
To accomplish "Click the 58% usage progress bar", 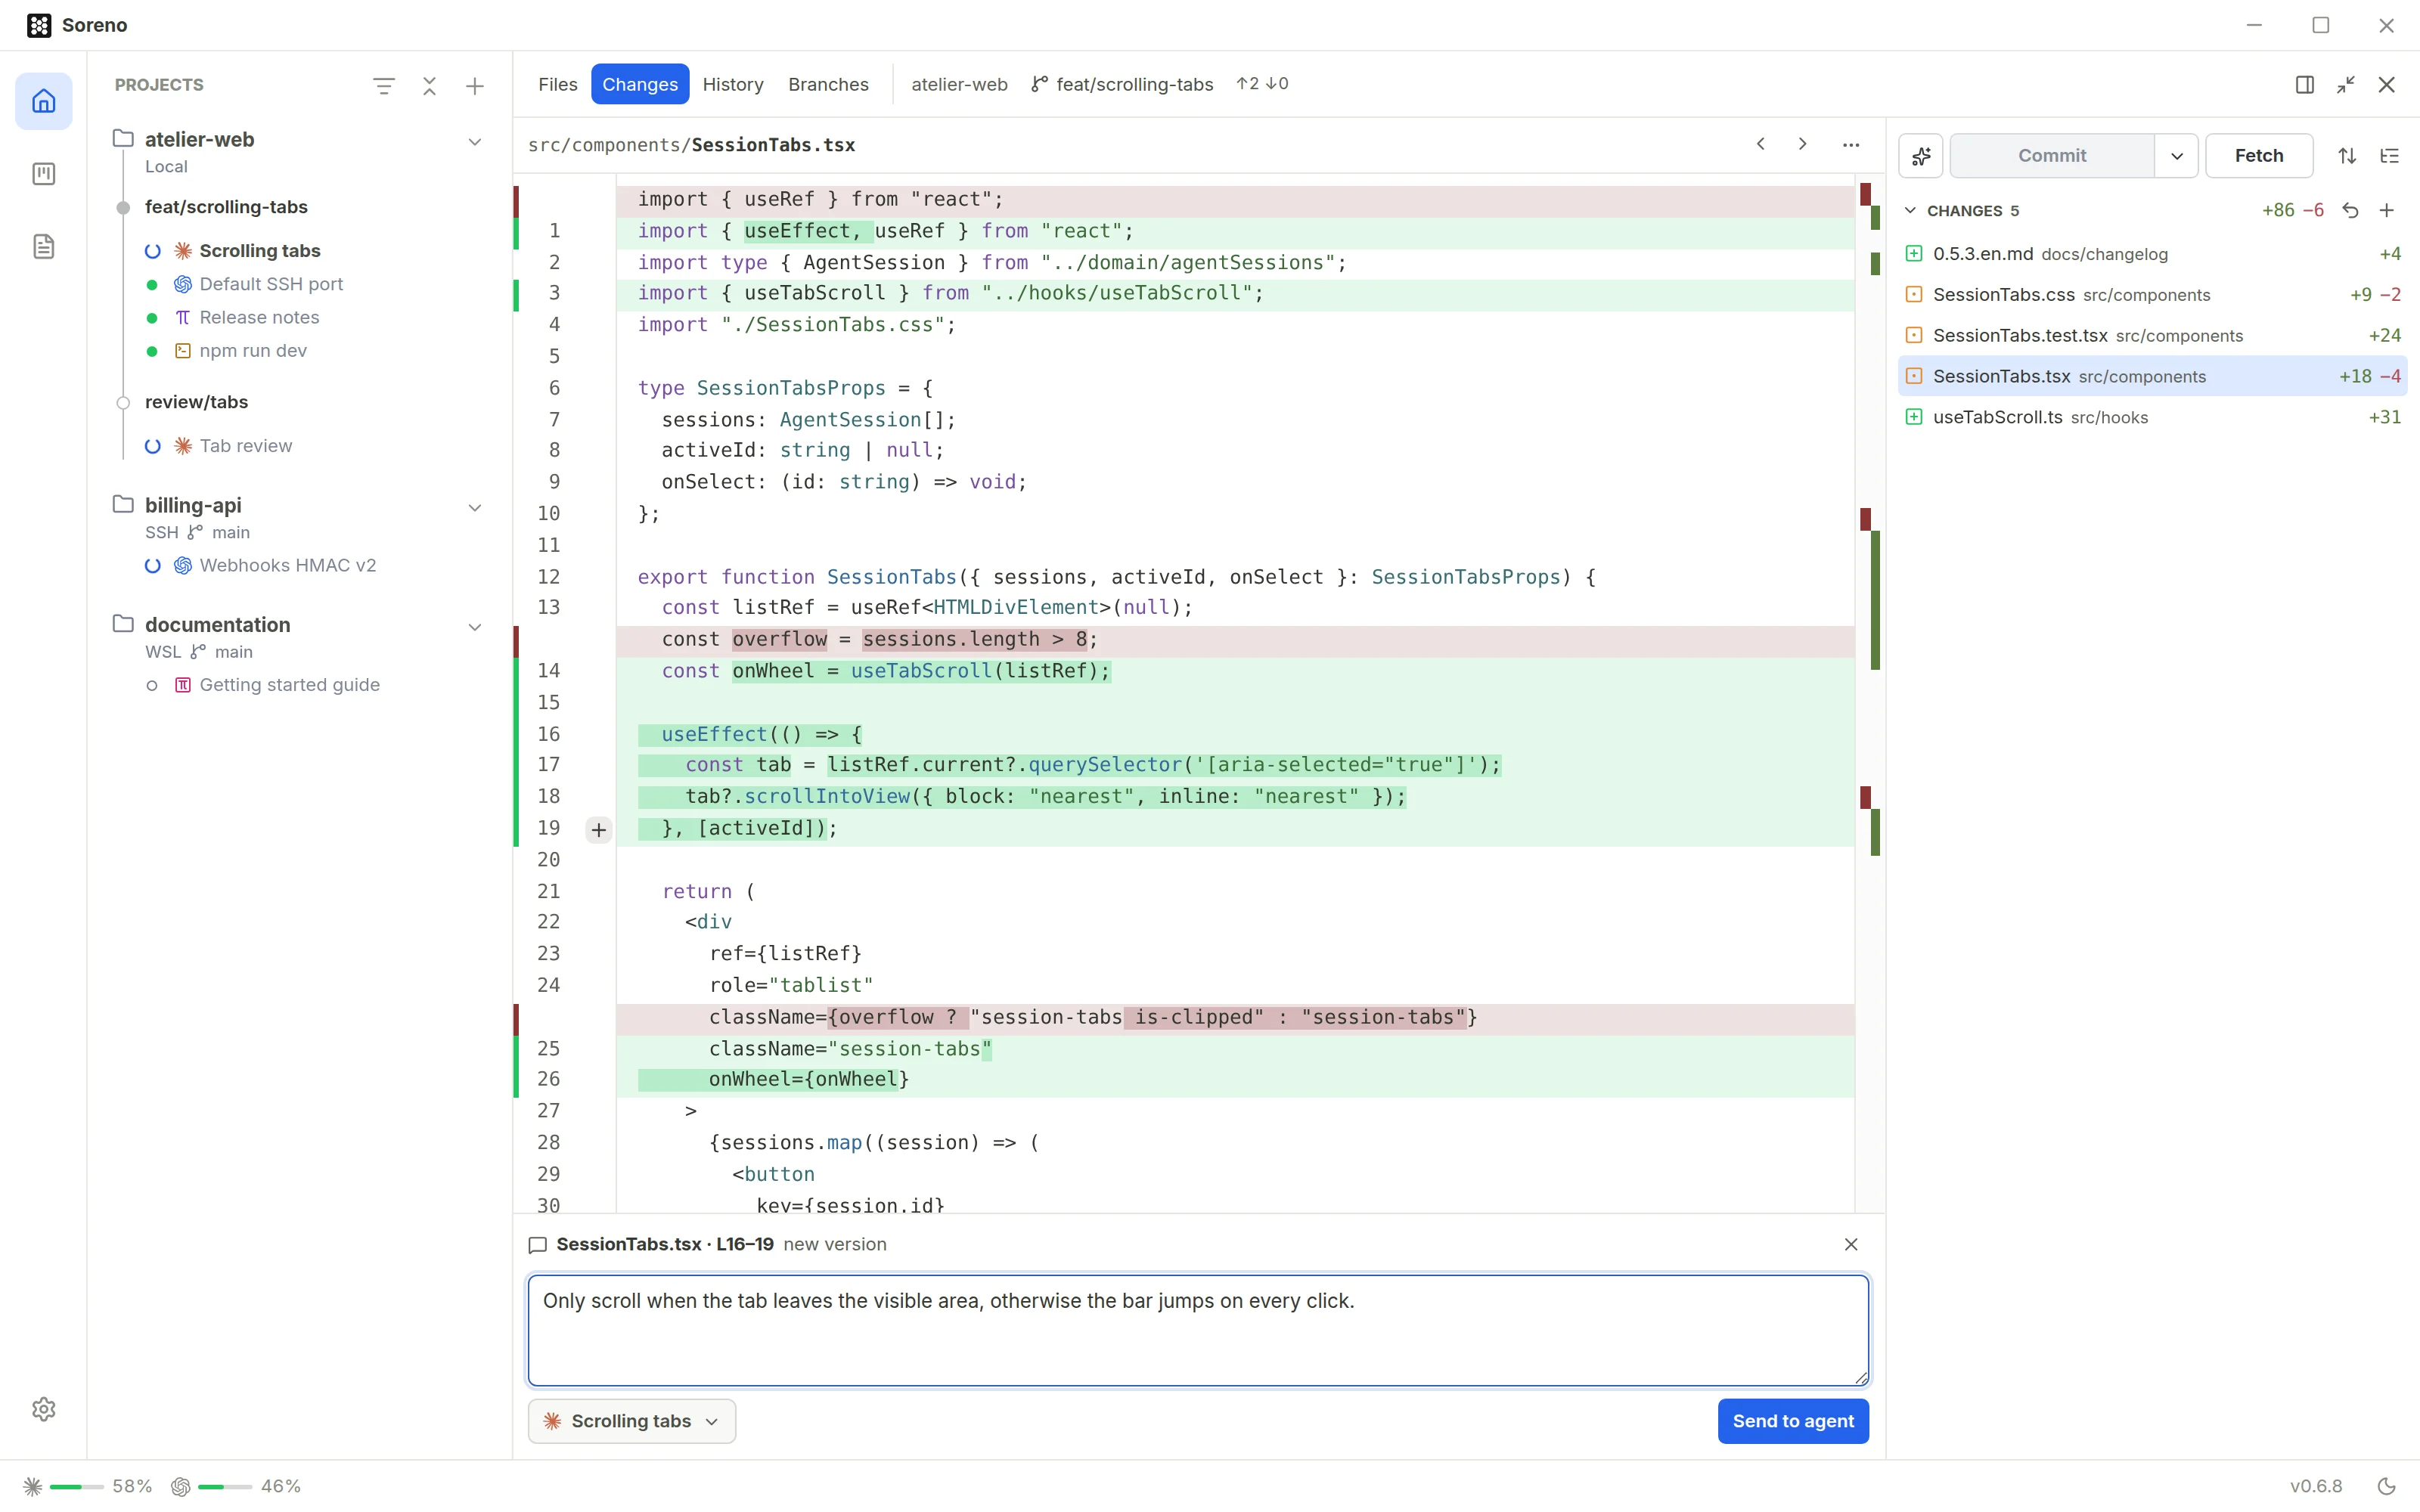I will tap(77, 1487).
